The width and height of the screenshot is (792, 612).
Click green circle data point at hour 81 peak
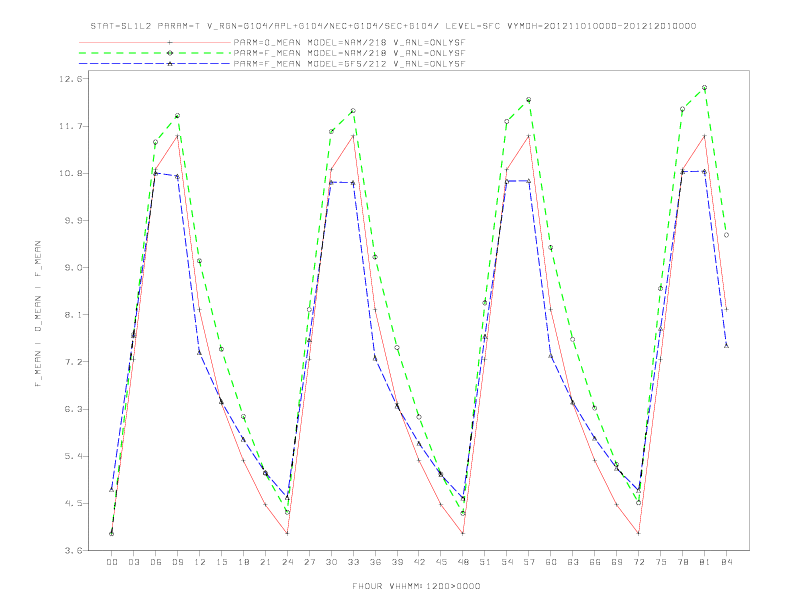pyautogui.click(x=705, y=88)
